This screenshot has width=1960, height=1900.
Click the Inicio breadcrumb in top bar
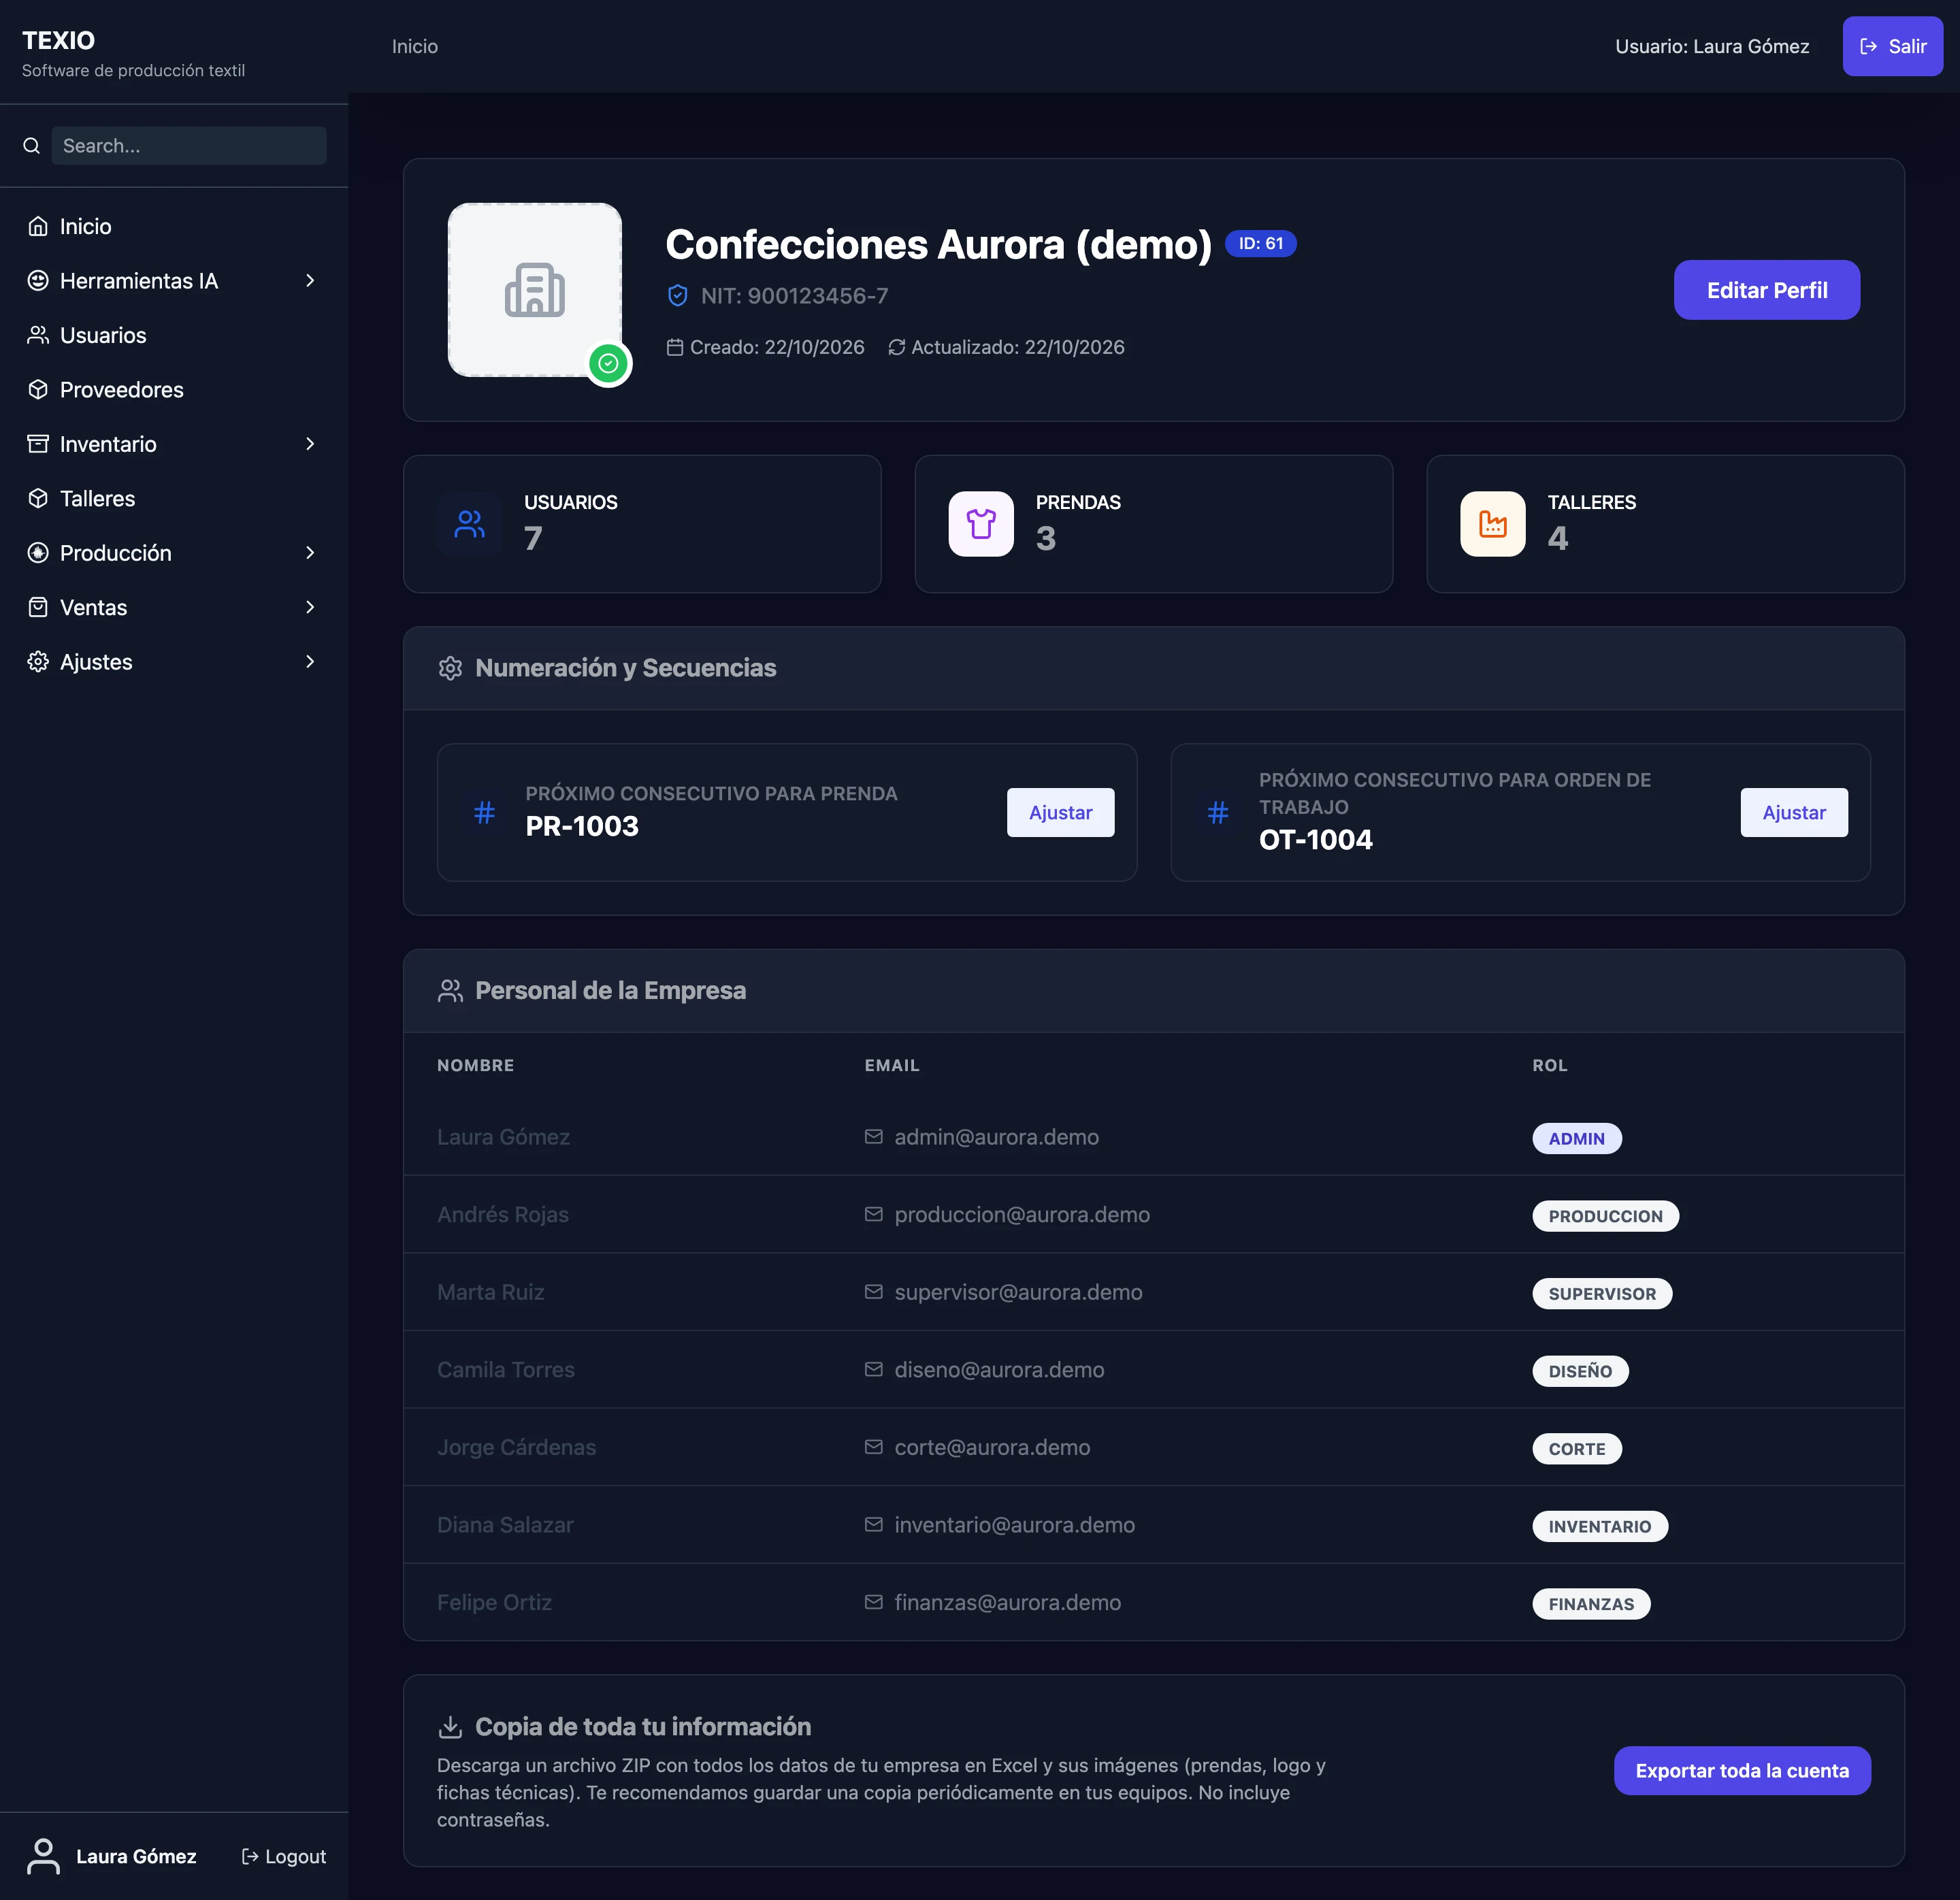(x=415, y=47)
